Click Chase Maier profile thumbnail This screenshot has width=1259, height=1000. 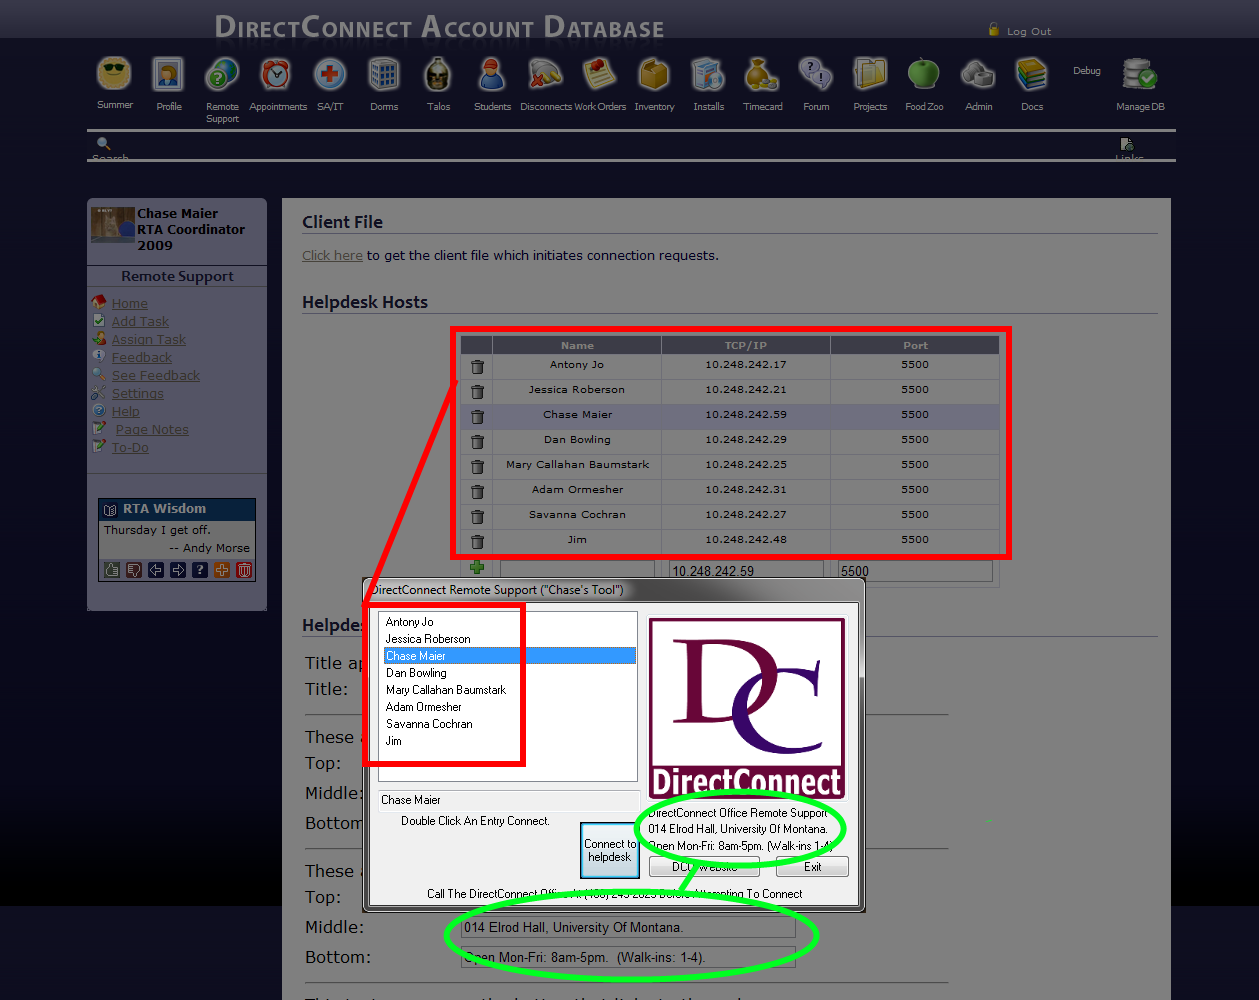(112, 225)
